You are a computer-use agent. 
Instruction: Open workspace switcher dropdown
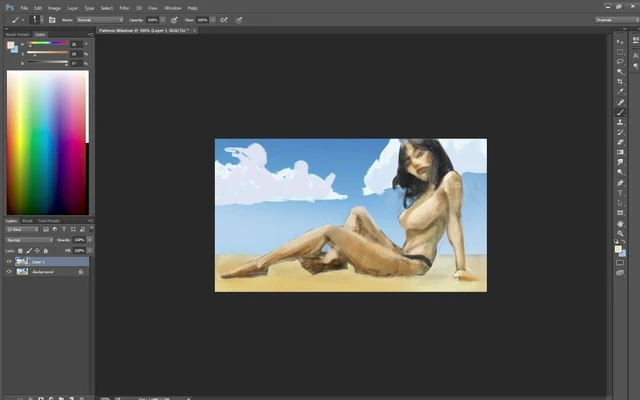point(617,20)
